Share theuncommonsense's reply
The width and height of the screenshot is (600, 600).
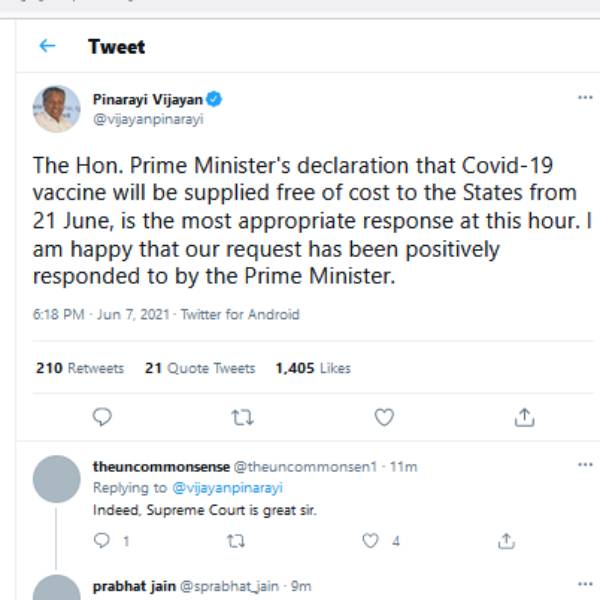[x=506, y=541]
